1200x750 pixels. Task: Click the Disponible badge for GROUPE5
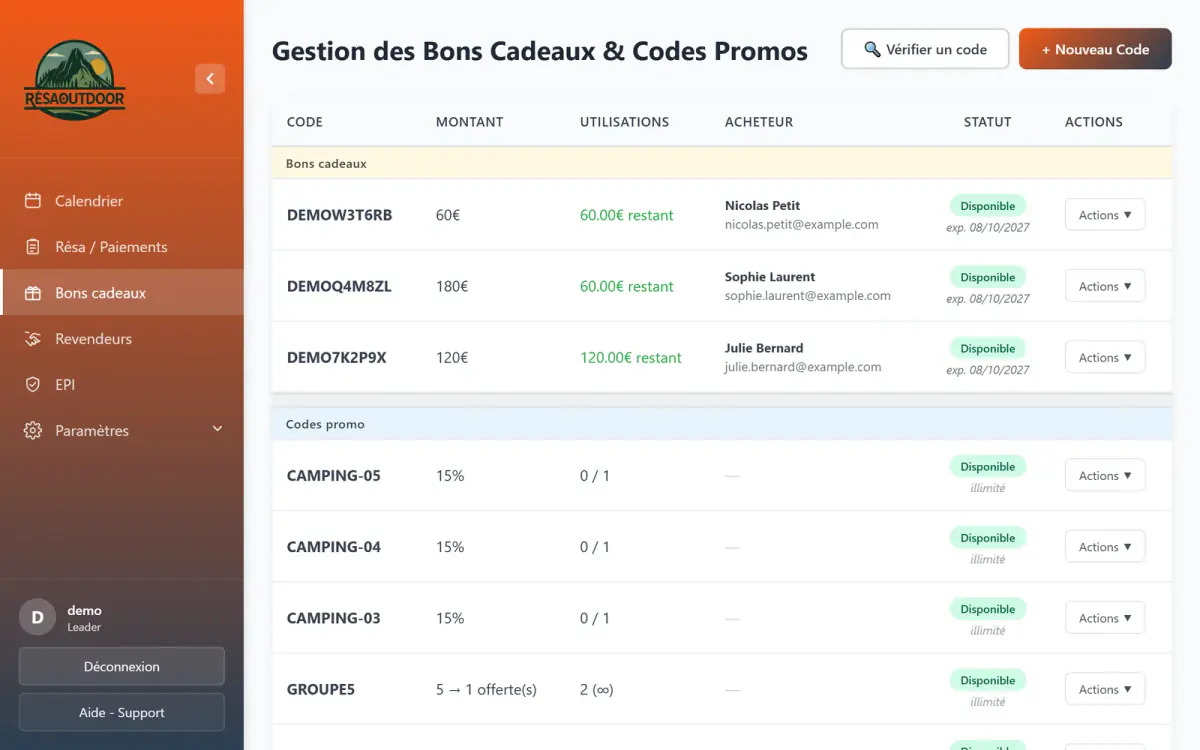click(x=988, y=680)
